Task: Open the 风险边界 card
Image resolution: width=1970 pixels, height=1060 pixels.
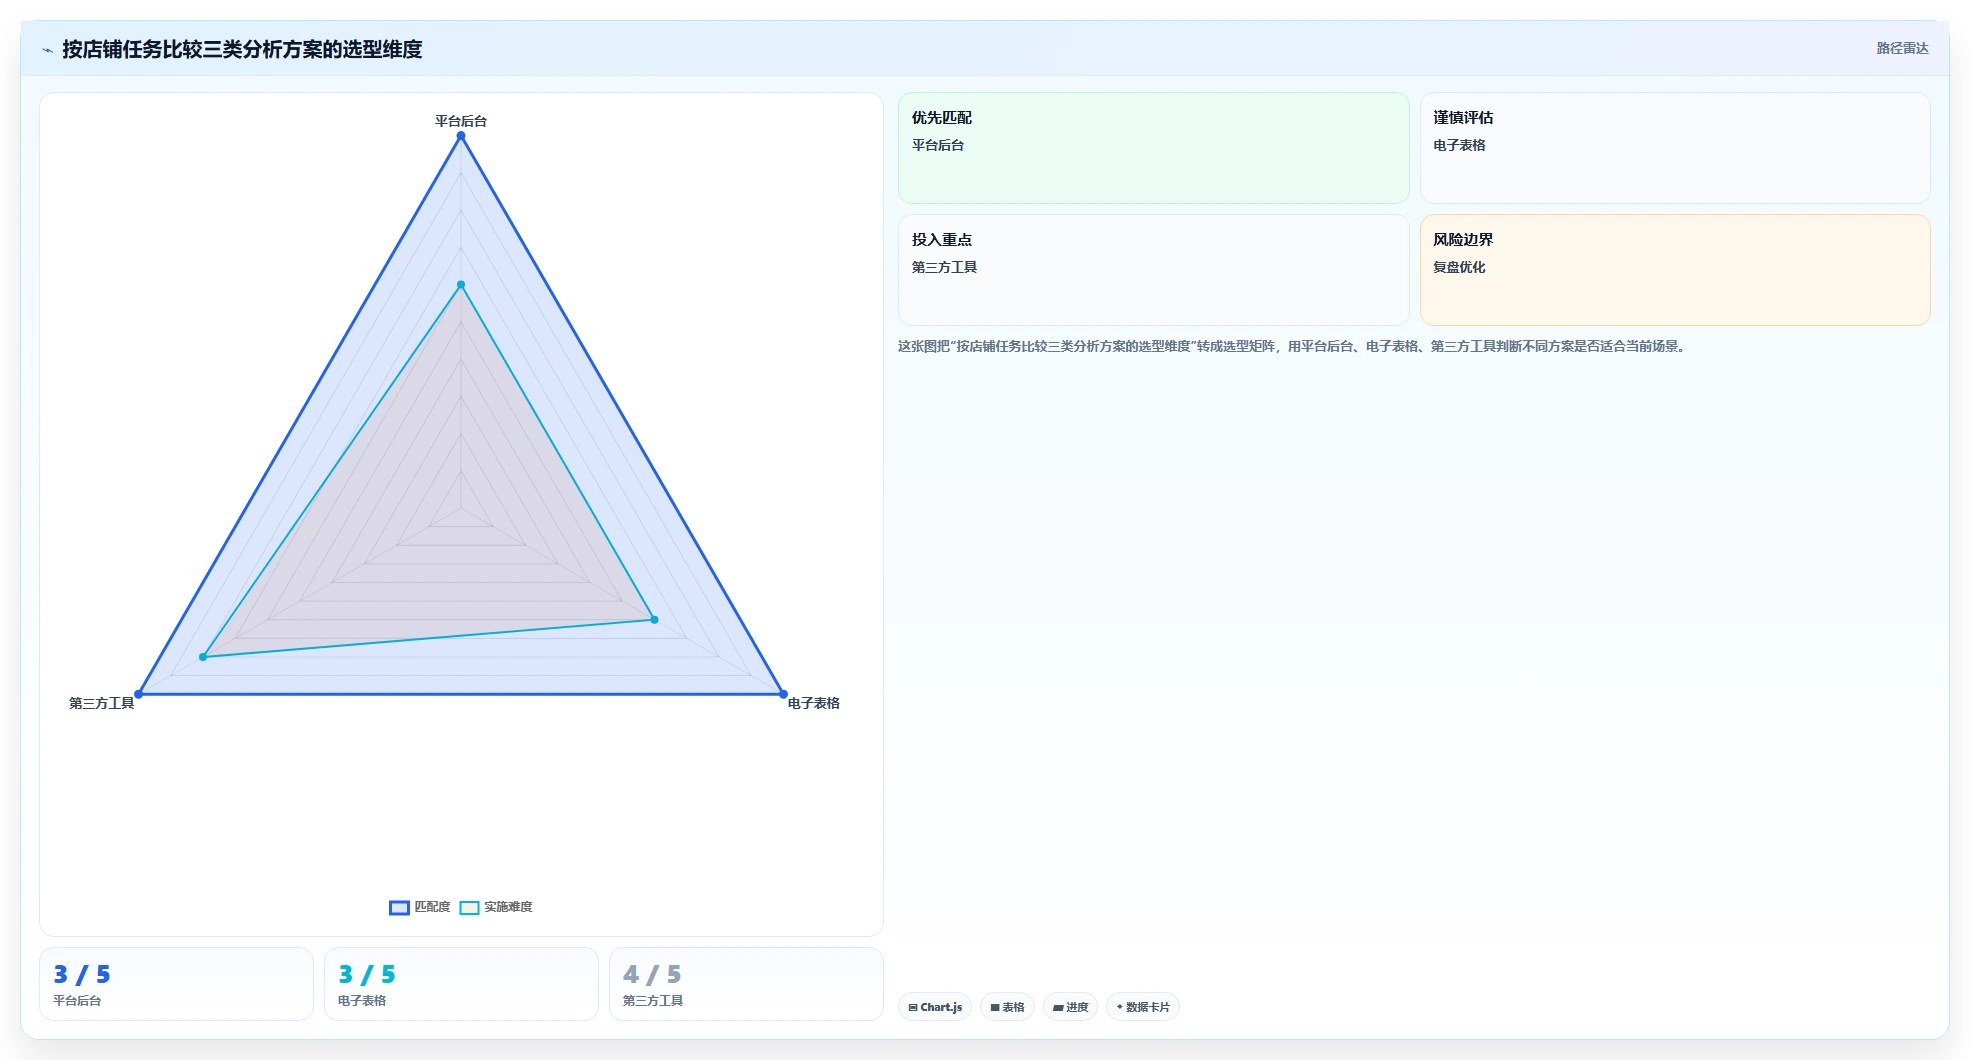Action: click(1675, 270)
